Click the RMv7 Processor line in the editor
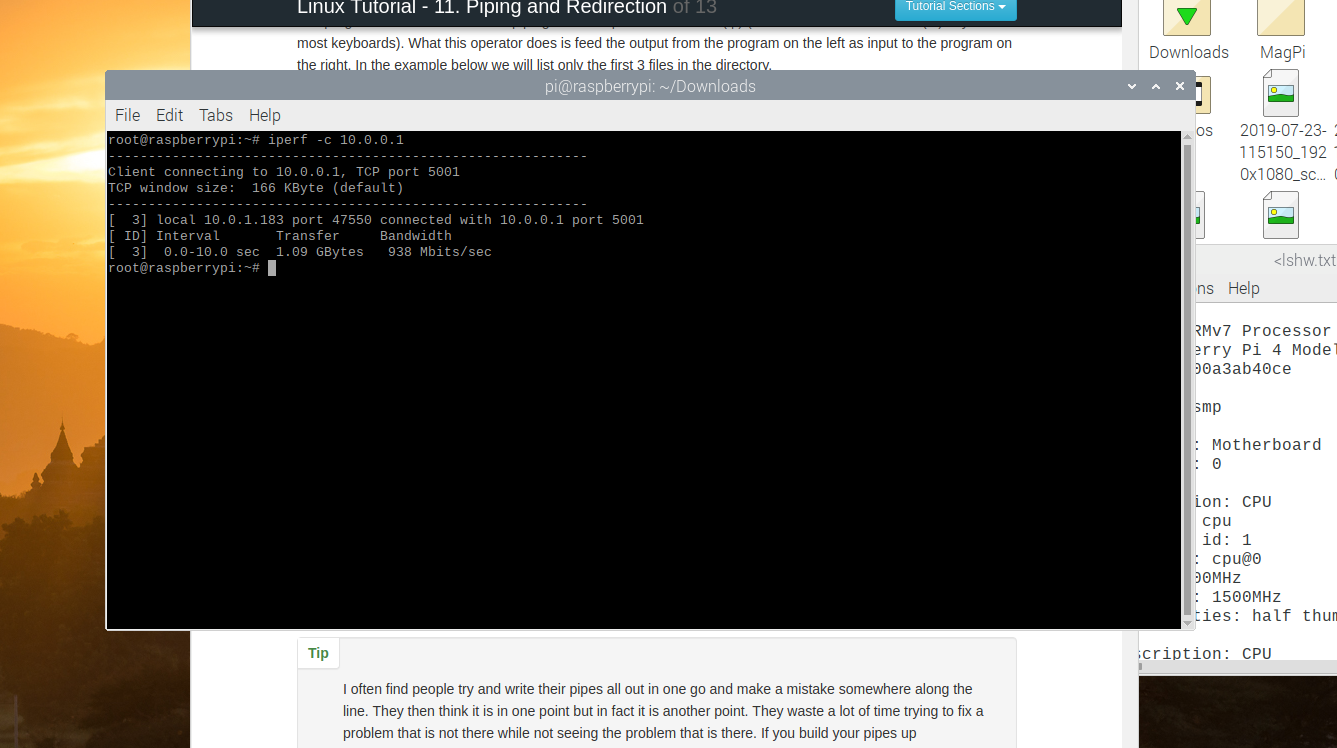The height and width of the screenshot is (748, 1337). tap(1262, 331)
